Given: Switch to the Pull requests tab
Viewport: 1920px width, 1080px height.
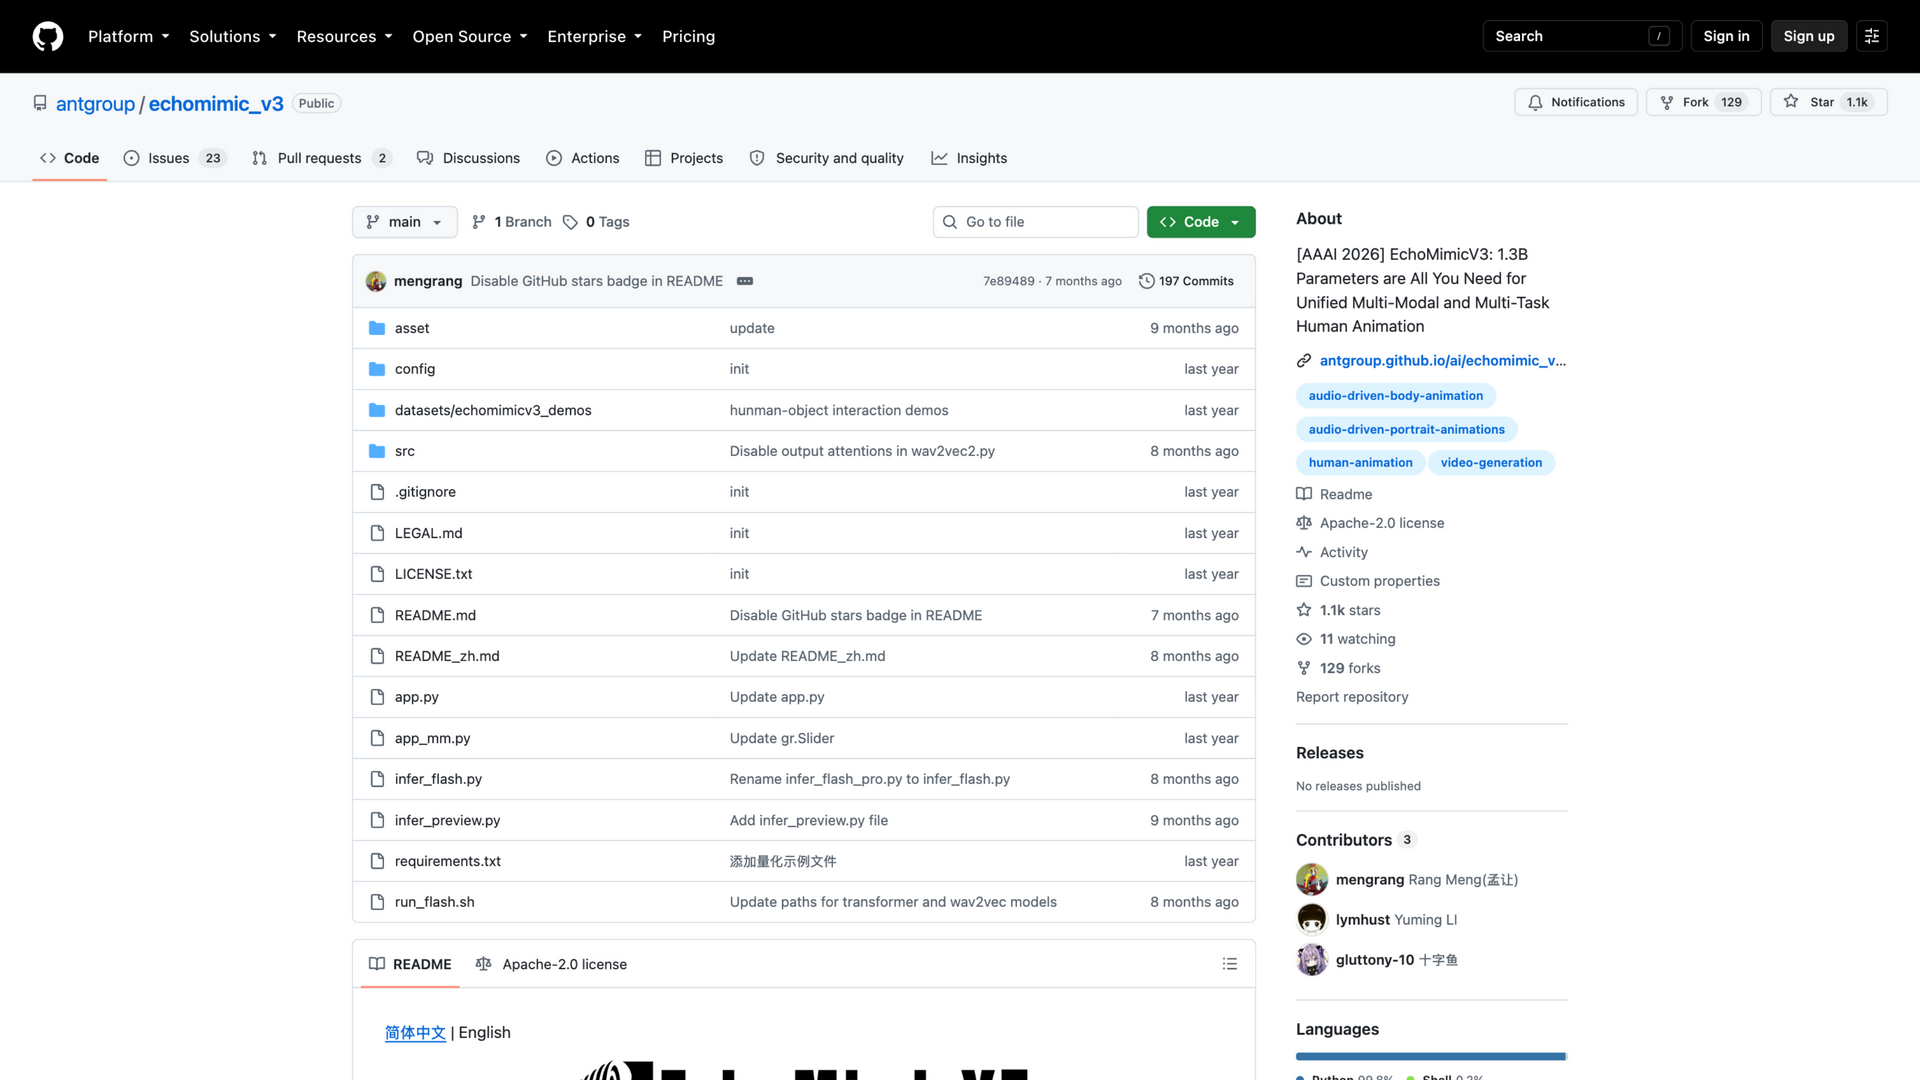Looking at the screenshot, I should pos(321,158).
